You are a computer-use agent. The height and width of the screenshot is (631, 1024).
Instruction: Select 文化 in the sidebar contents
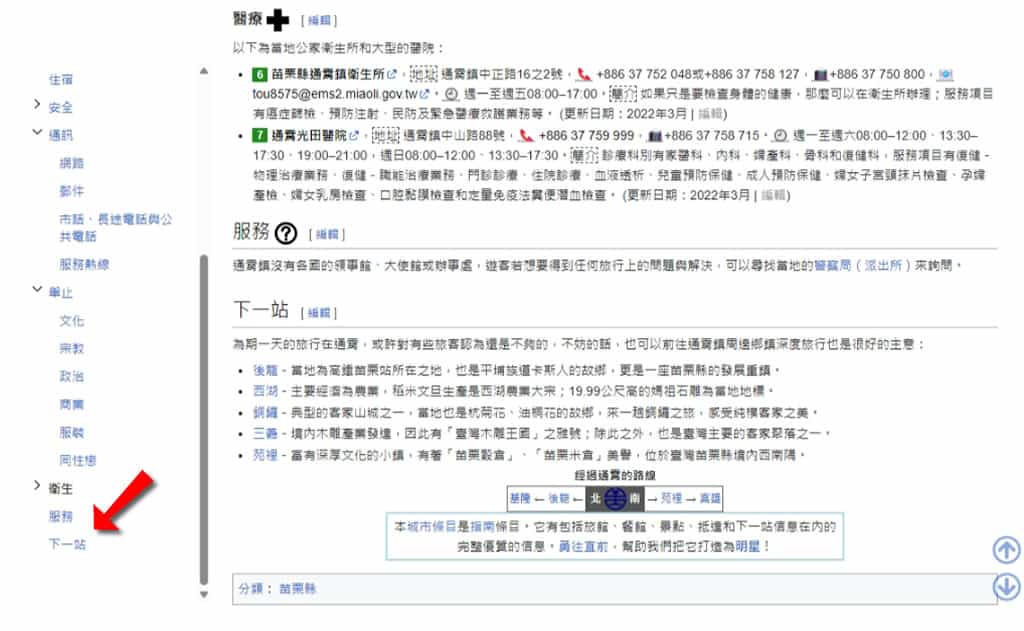[x=72, y=321]
